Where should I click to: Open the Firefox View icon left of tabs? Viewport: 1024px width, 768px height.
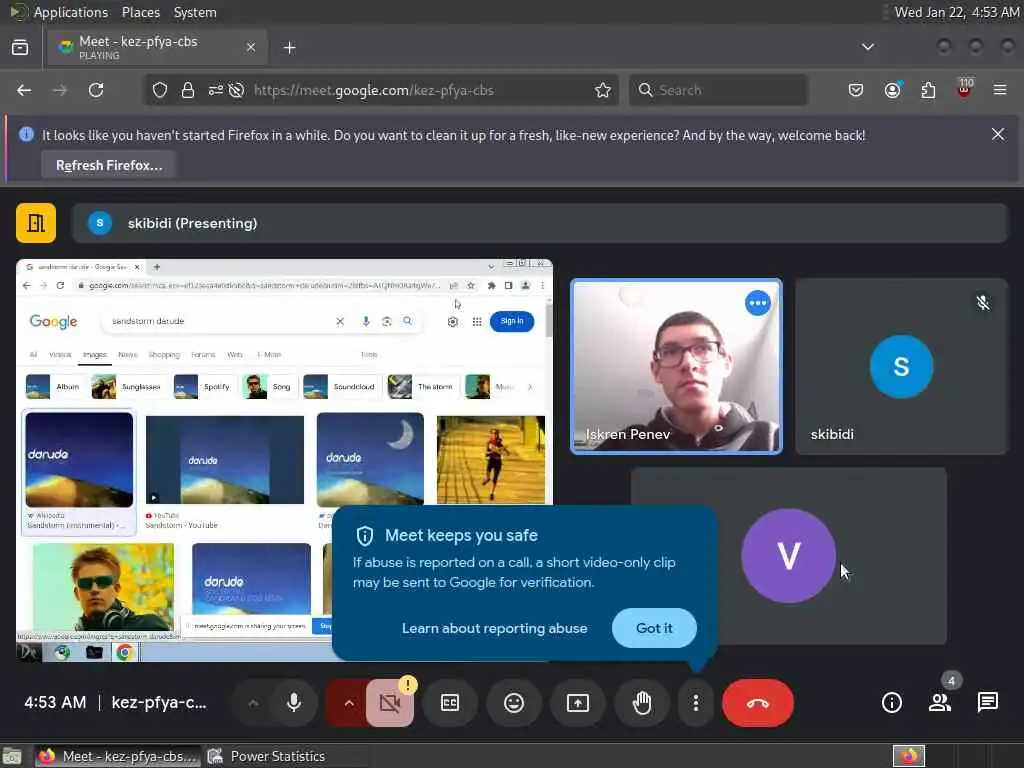[20, 47]
